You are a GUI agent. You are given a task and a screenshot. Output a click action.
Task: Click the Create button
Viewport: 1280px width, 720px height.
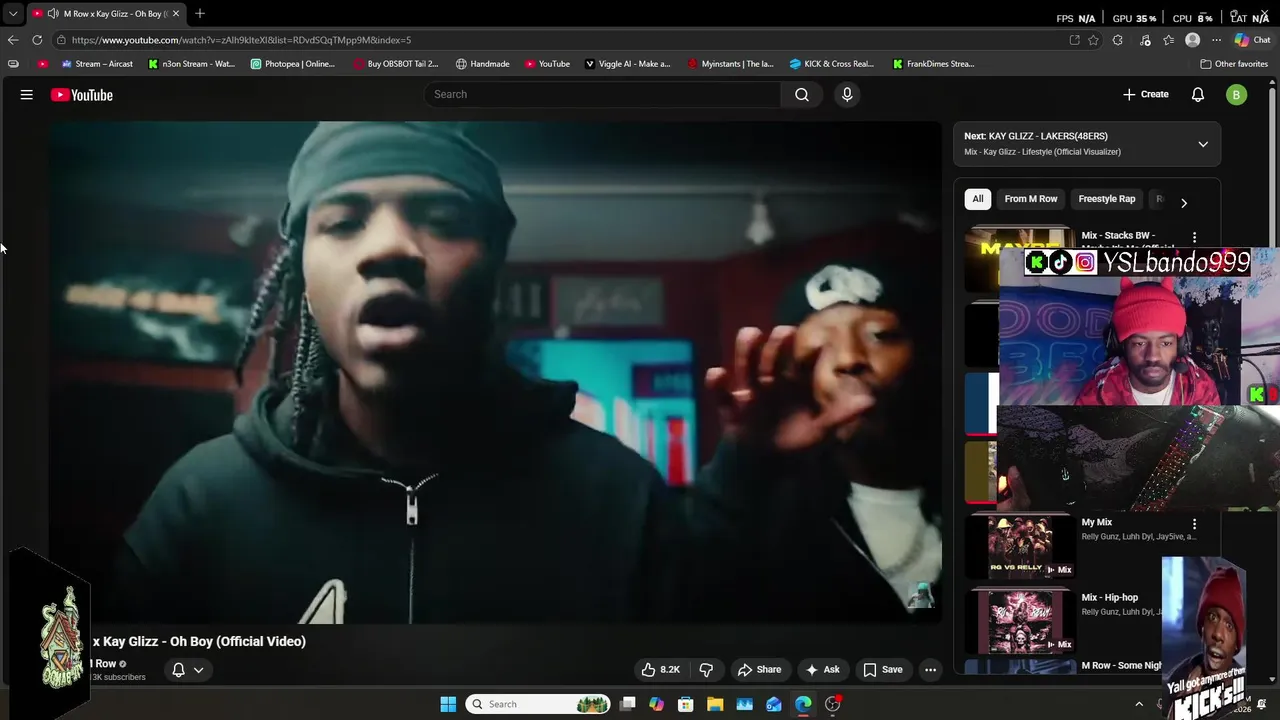(1145, 94)
